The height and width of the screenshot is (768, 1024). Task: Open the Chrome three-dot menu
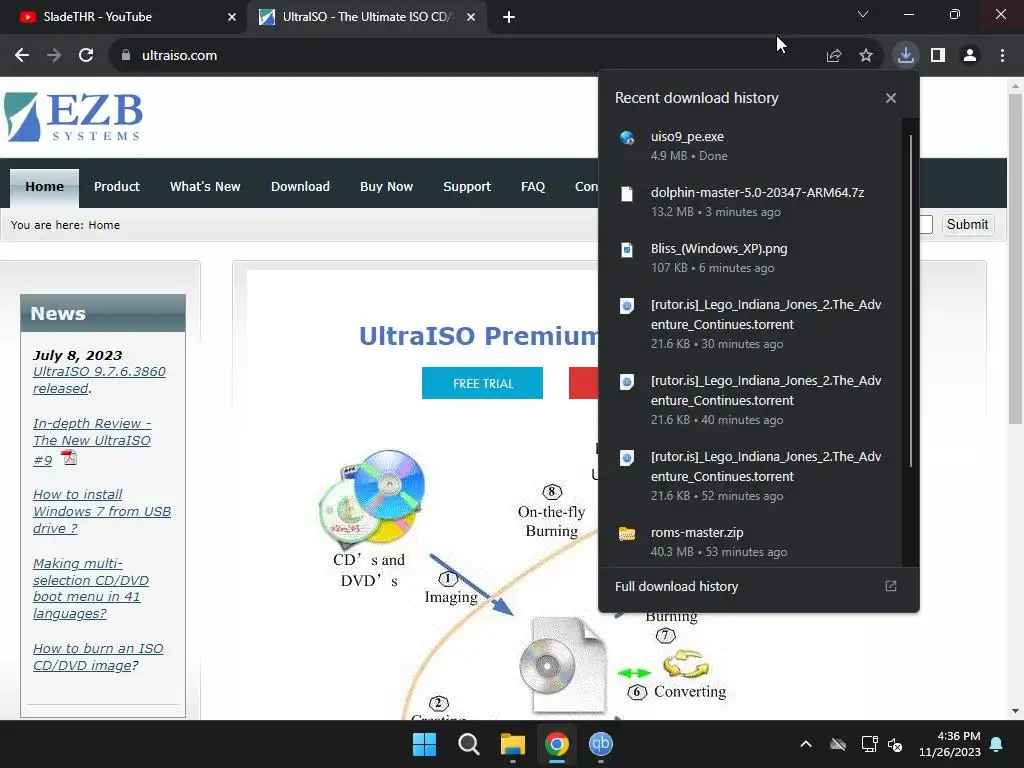click(x=1002, y=56)
